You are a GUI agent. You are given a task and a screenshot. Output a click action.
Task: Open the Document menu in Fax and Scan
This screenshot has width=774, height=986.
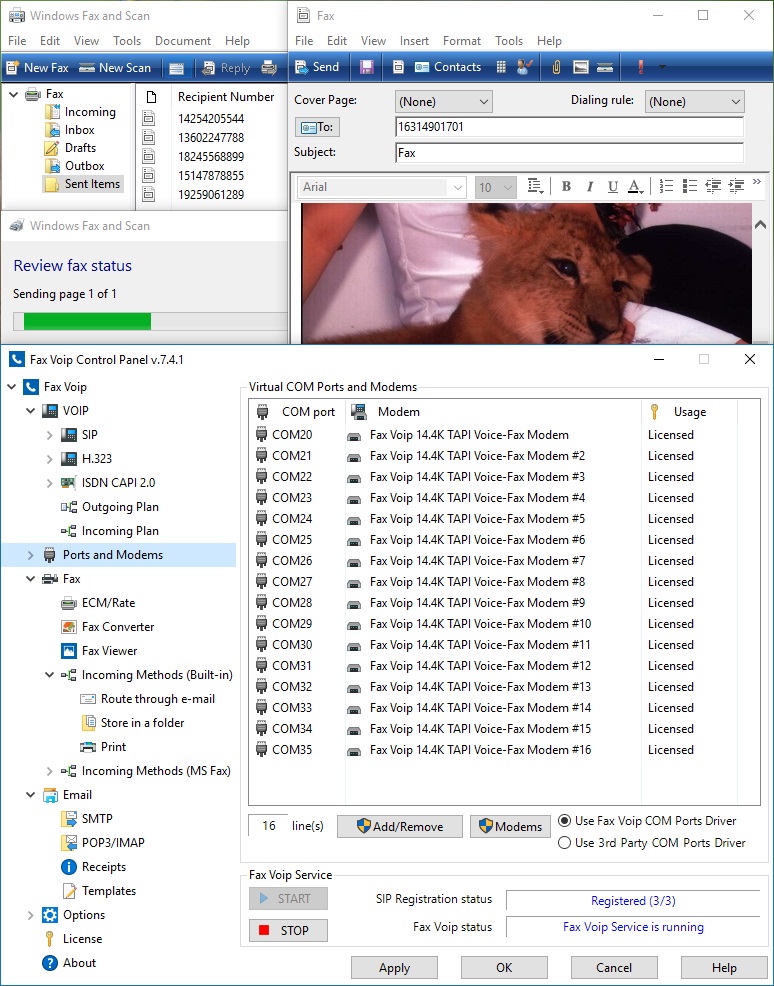click(183, 41)
